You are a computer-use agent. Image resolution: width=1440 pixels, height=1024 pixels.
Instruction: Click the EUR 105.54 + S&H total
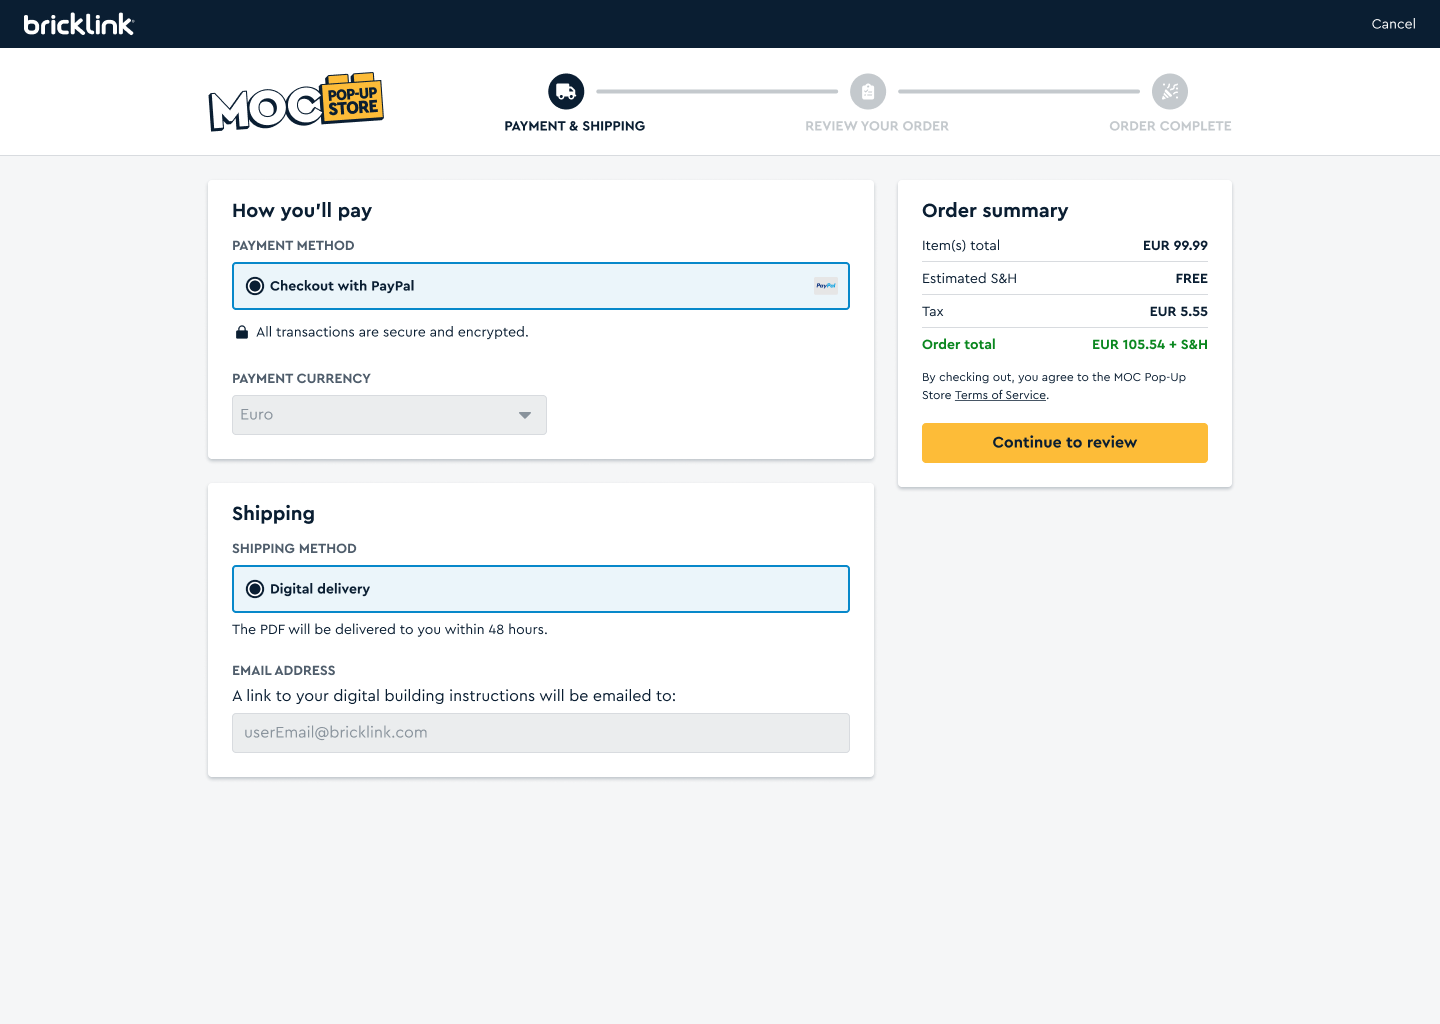pos(1150,344)
